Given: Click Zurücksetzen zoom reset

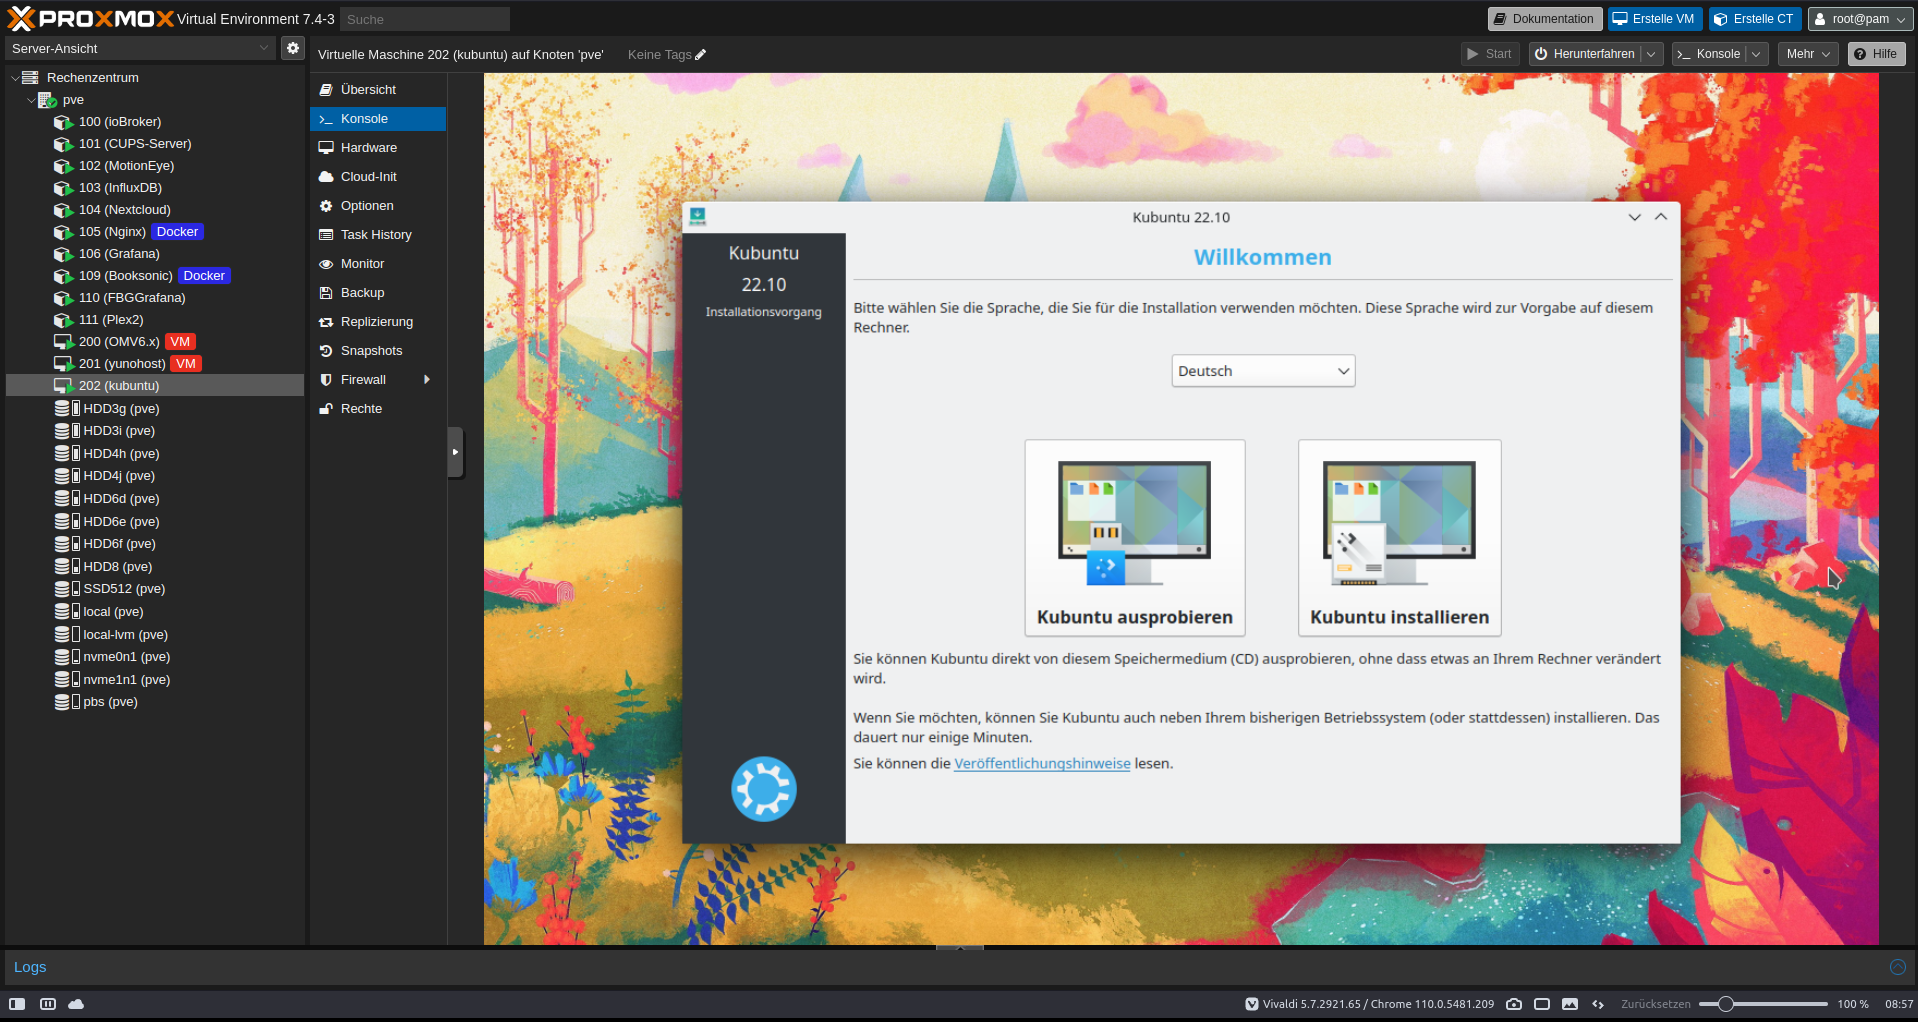Looking at the screenshot, I should point(1656,1004).
